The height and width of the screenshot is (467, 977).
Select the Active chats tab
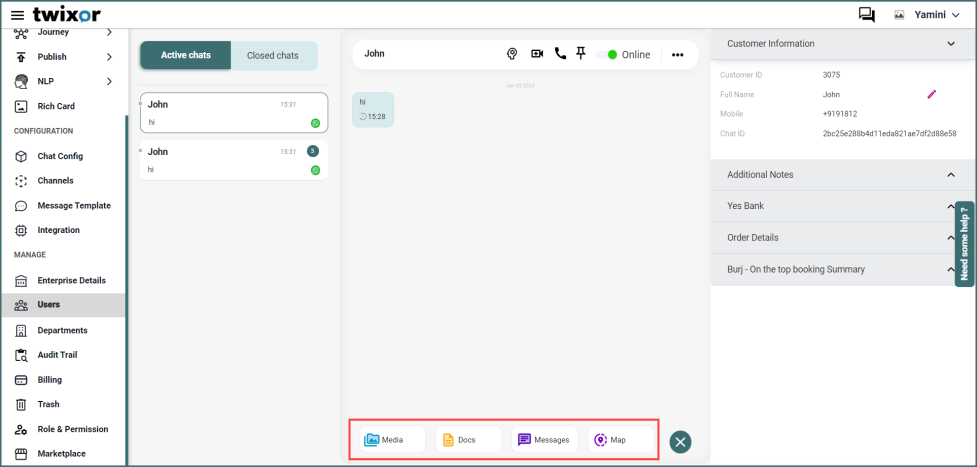pyautogui.click(x=186, y=55)
